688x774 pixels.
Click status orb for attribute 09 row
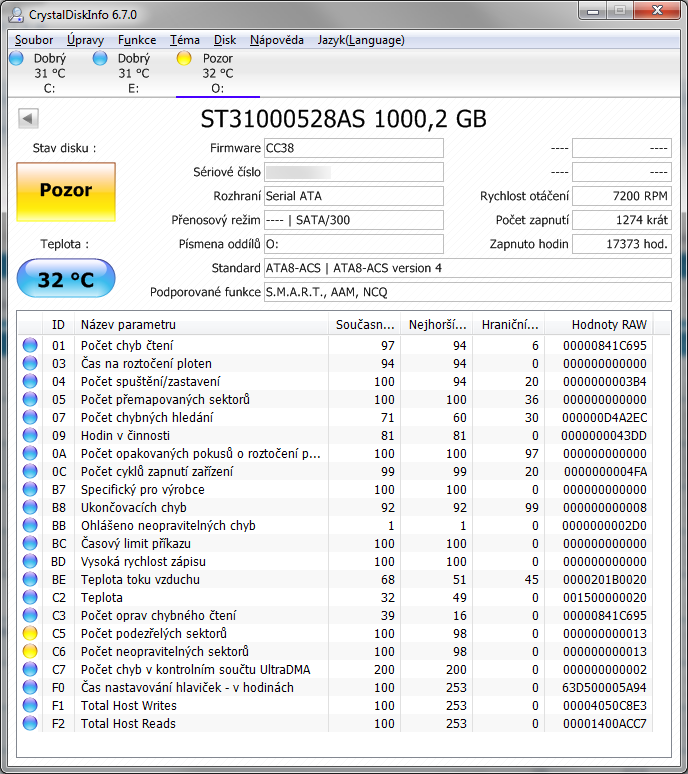click(x=30, y=435)
